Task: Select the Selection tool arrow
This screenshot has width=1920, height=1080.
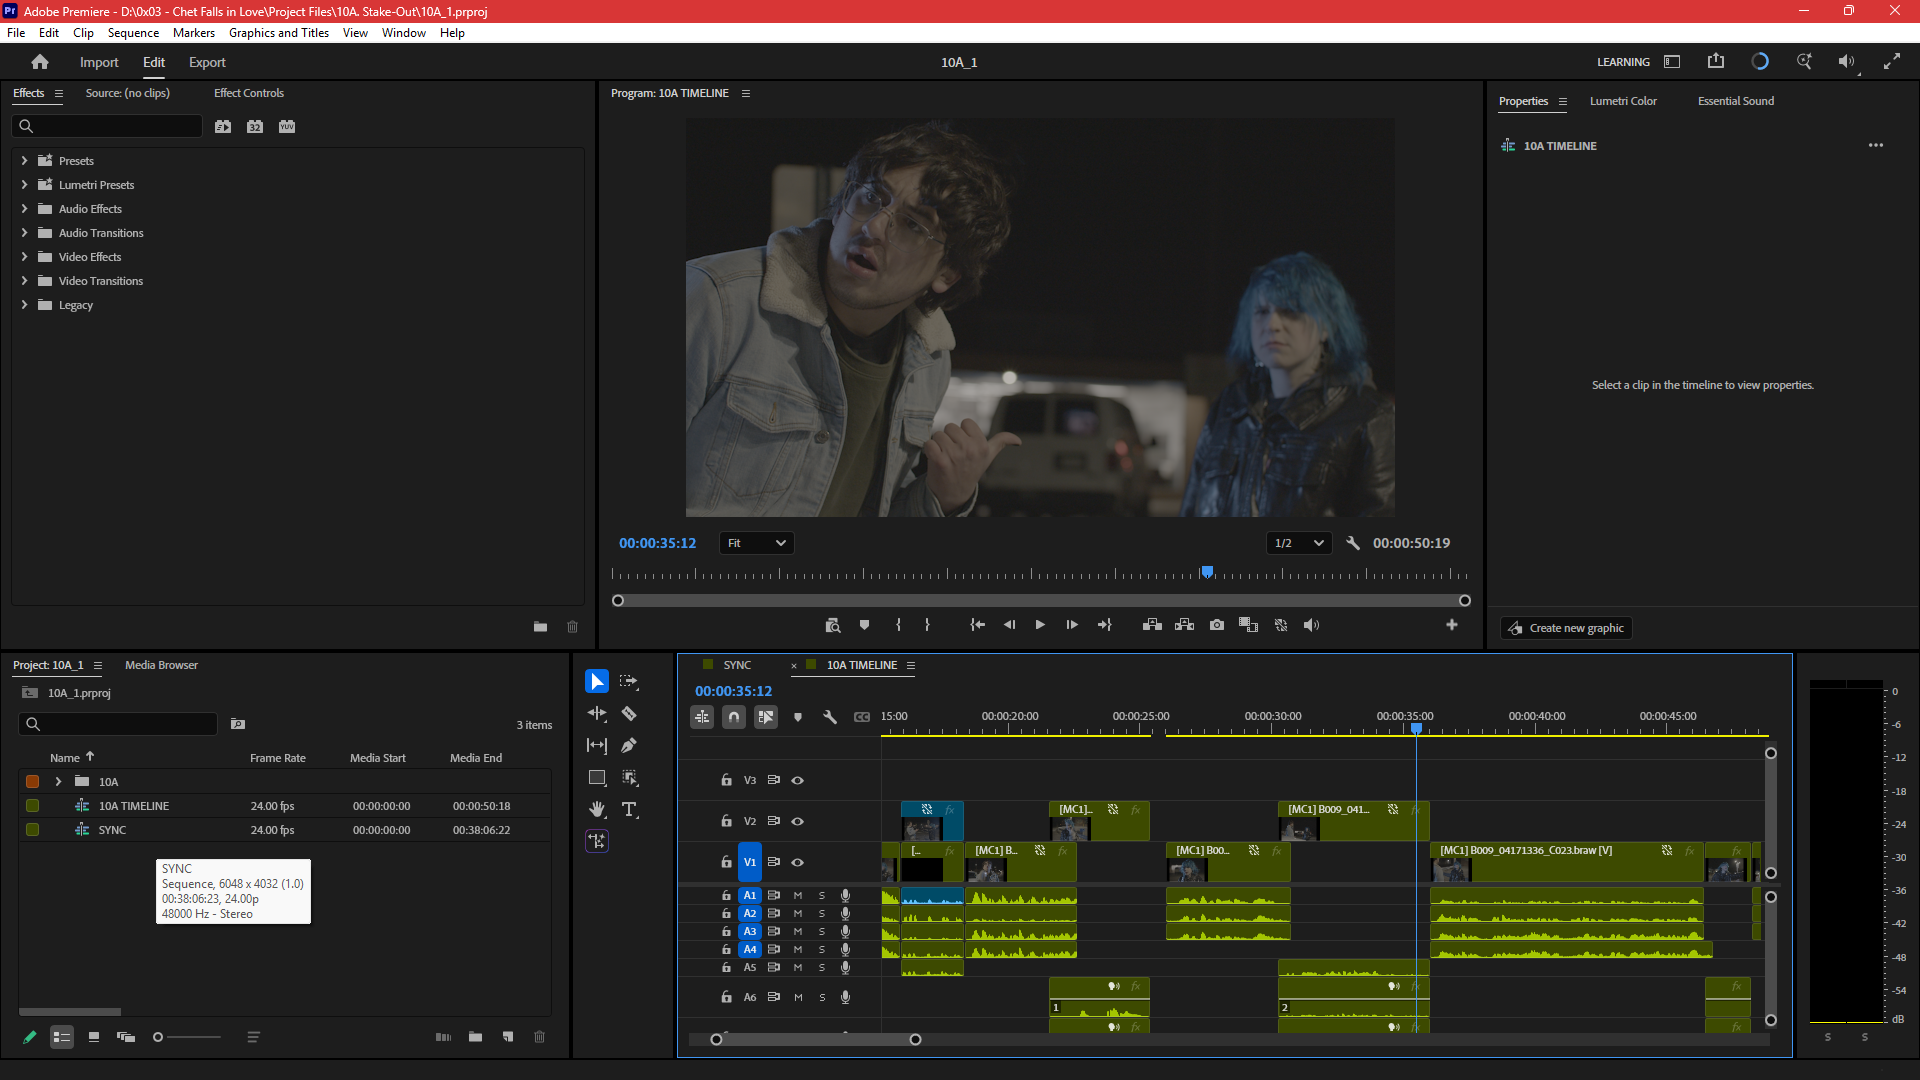Action: (x=597, y=682)
